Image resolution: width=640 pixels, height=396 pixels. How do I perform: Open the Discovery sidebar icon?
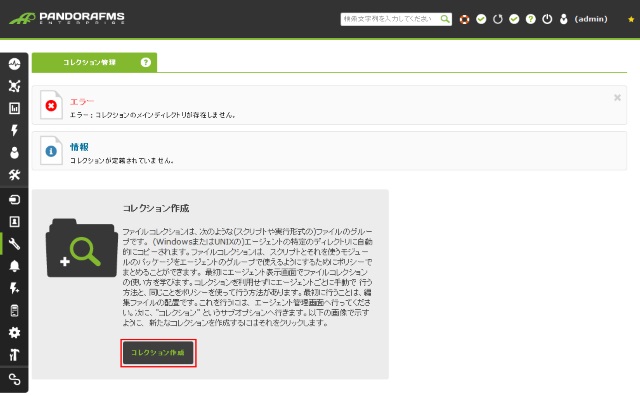[x=14, y=200]
